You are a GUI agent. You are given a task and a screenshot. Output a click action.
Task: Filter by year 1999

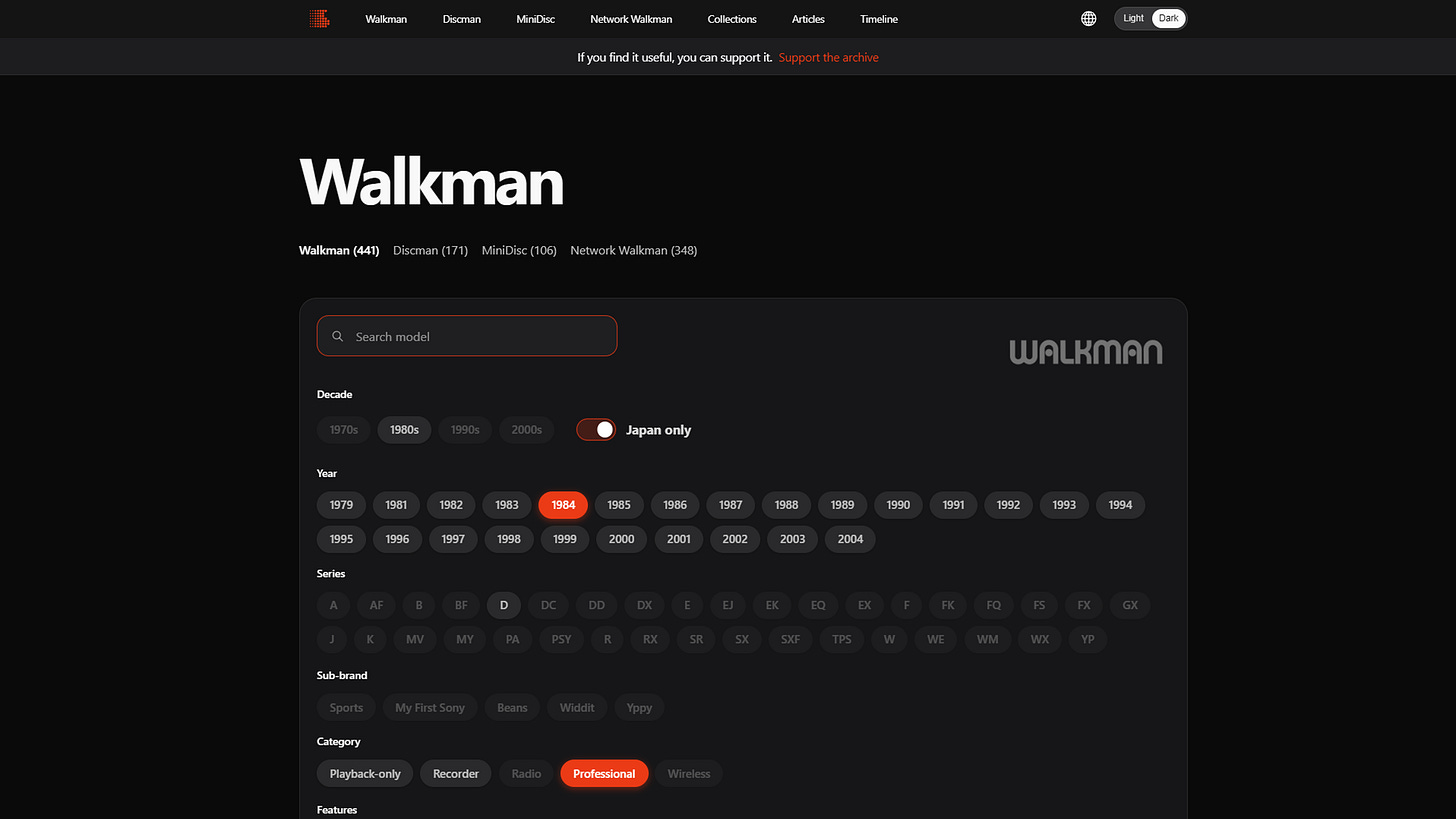tap(565, 539)
